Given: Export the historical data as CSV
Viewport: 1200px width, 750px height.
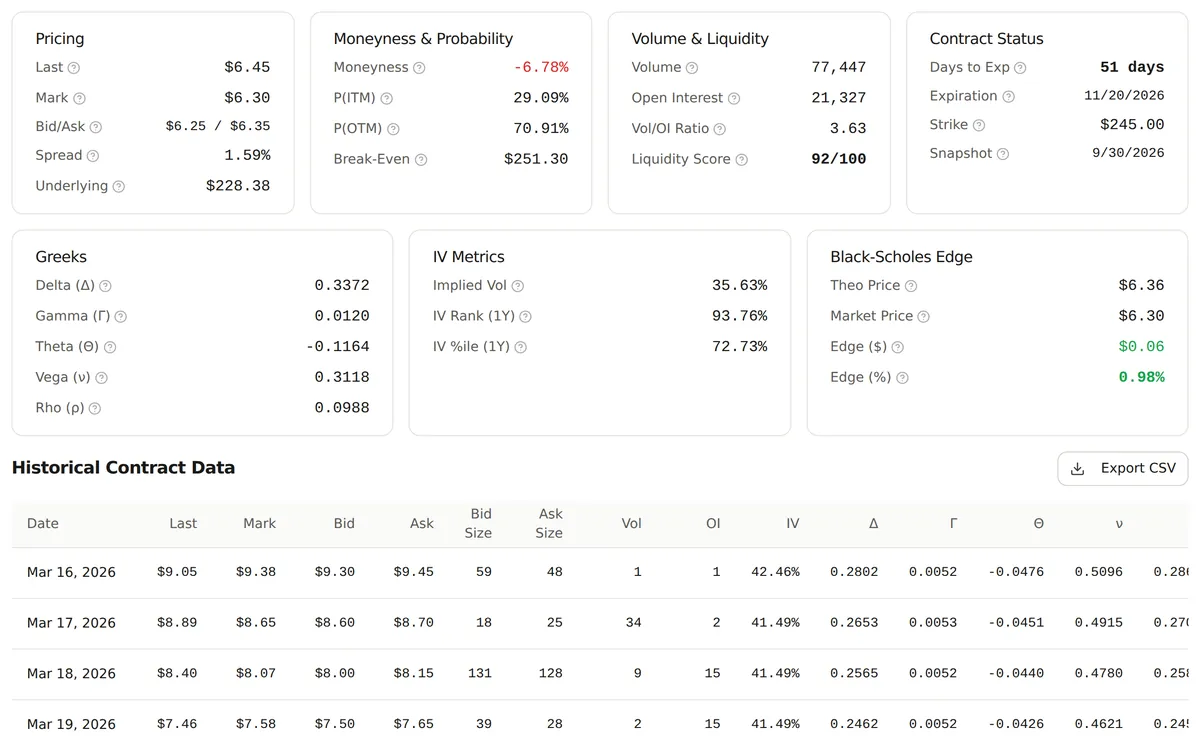Looking at the screenshot, I should coord(1123,468).
